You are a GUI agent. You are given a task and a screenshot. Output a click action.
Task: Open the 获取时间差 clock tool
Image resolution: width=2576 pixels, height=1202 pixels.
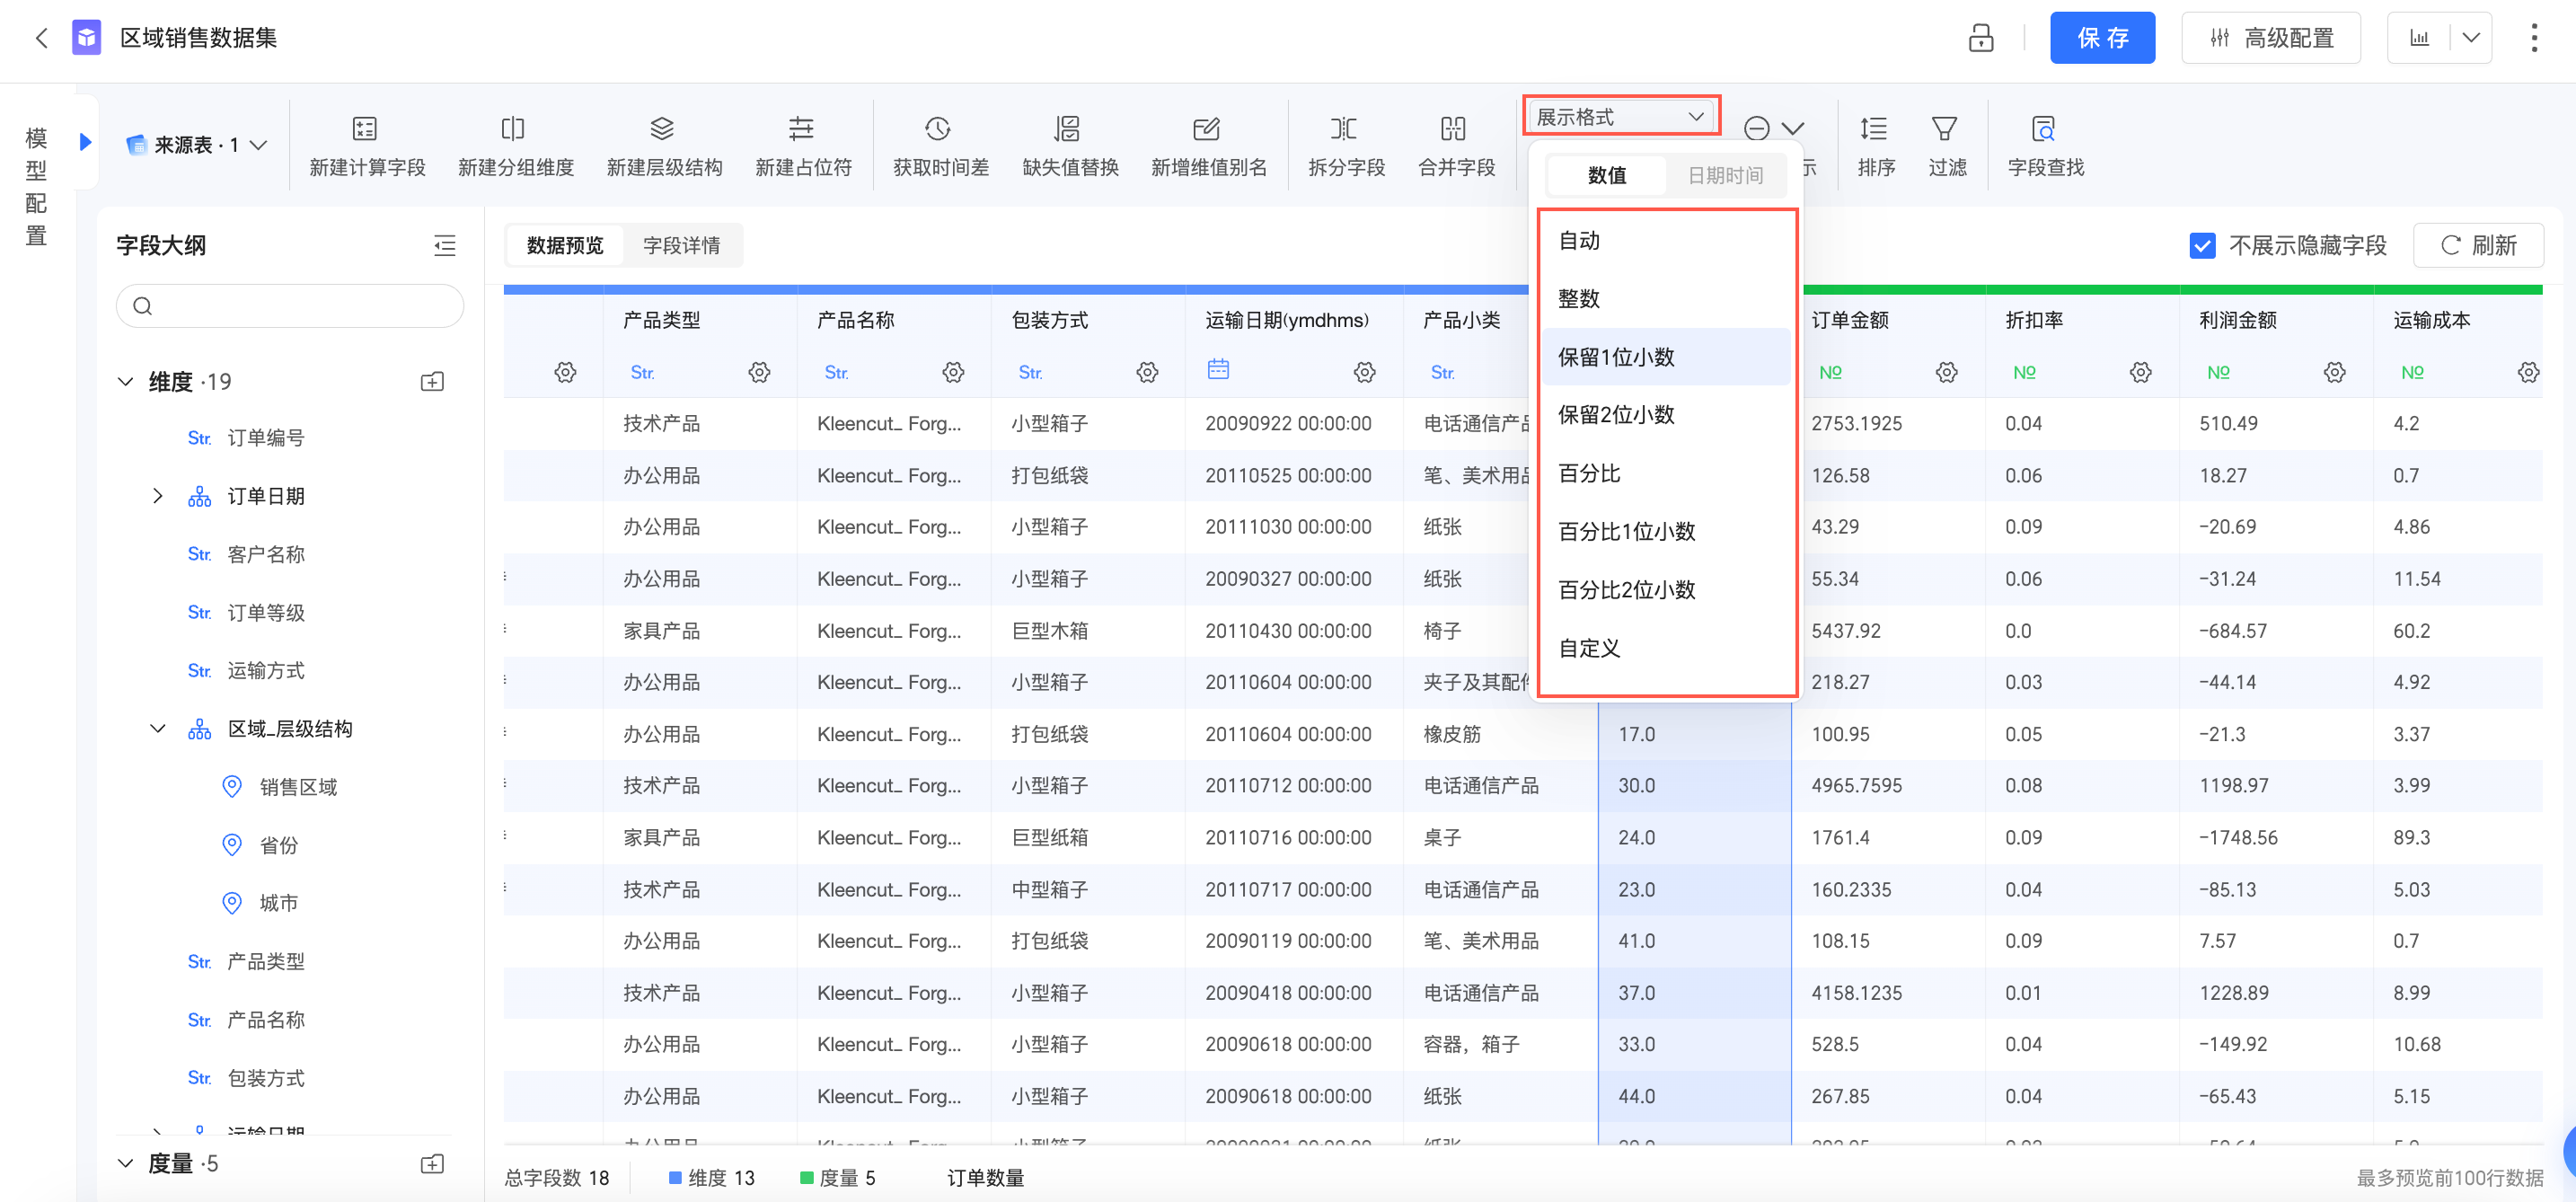pos(938,129)
